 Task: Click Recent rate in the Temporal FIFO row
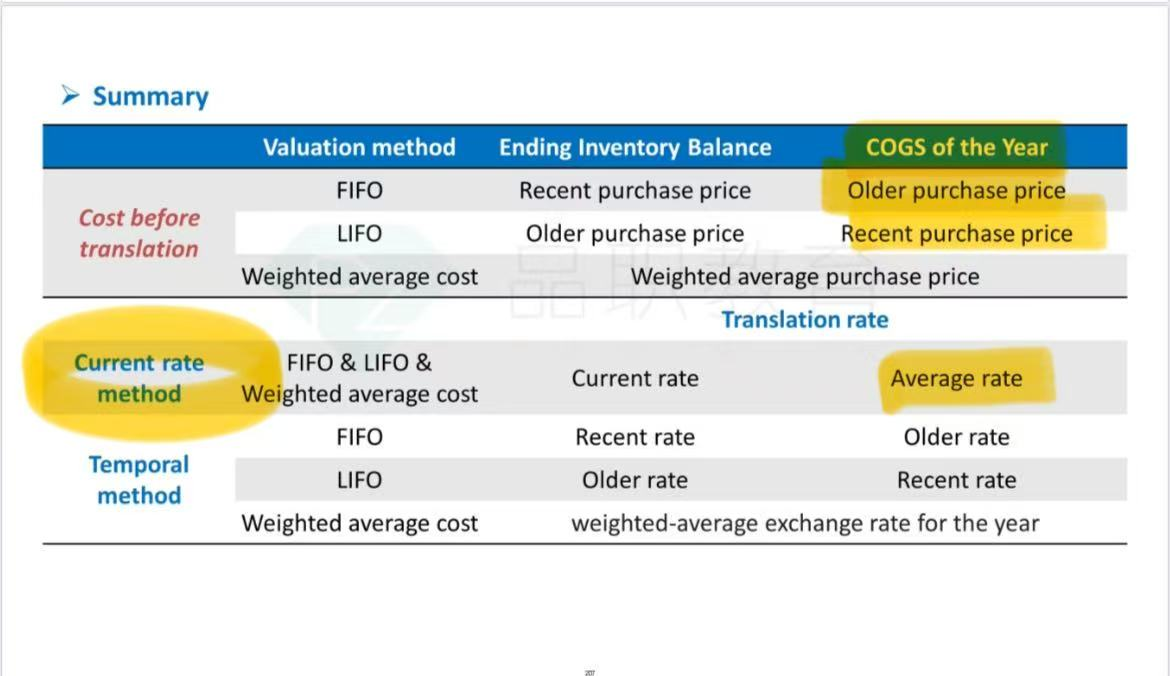(635, 436)
